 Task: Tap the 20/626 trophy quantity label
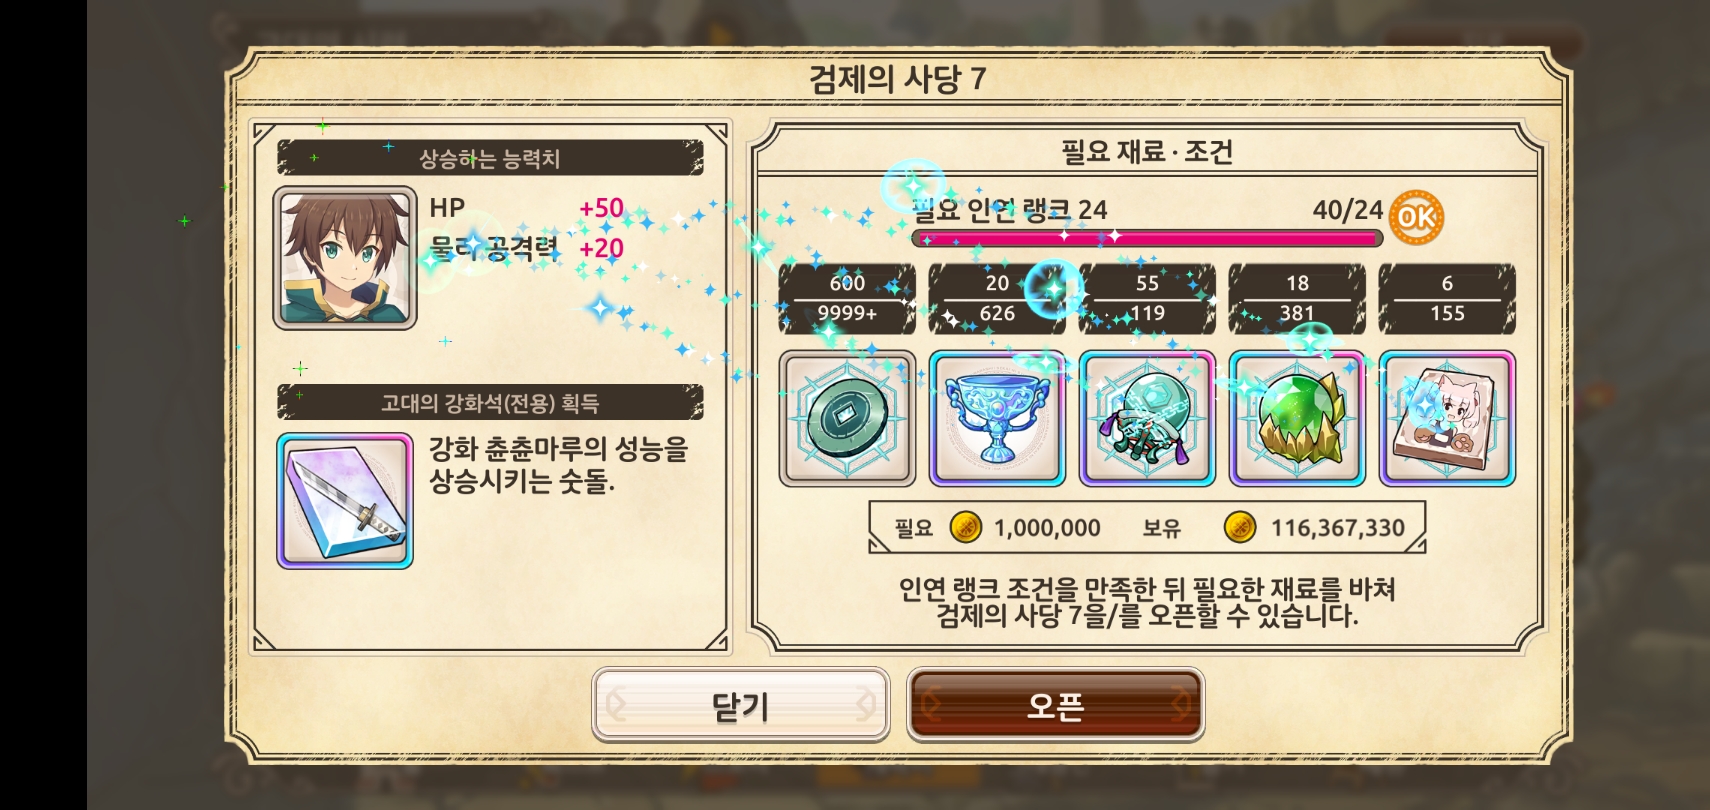997,298
